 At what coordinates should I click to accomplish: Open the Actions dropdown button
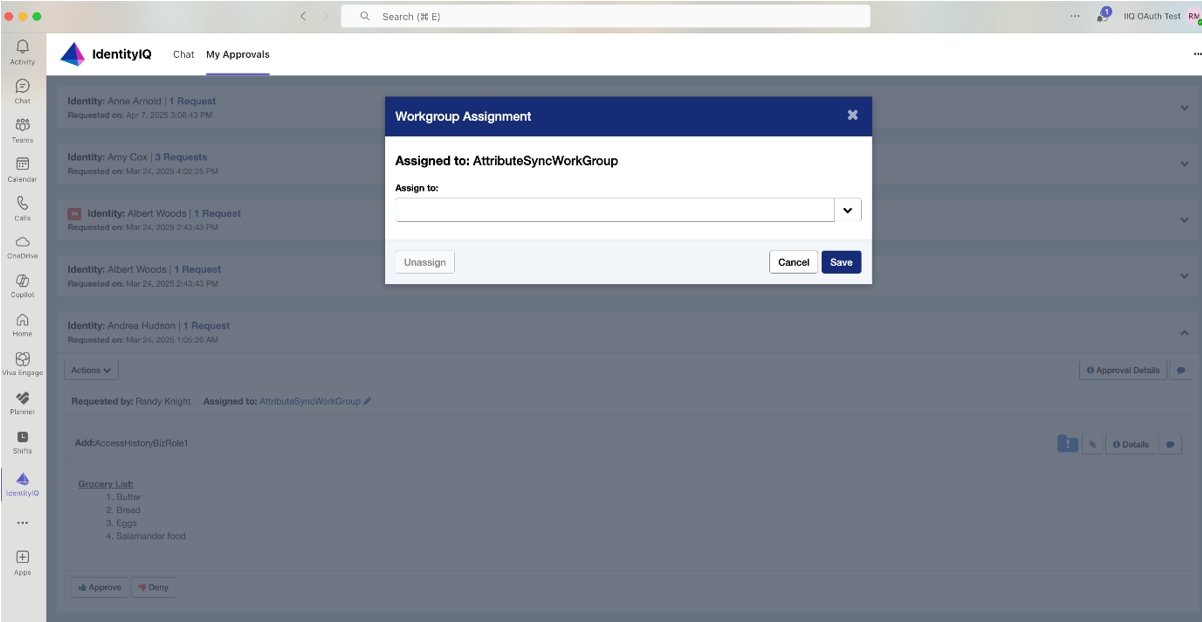click(91, 370)
